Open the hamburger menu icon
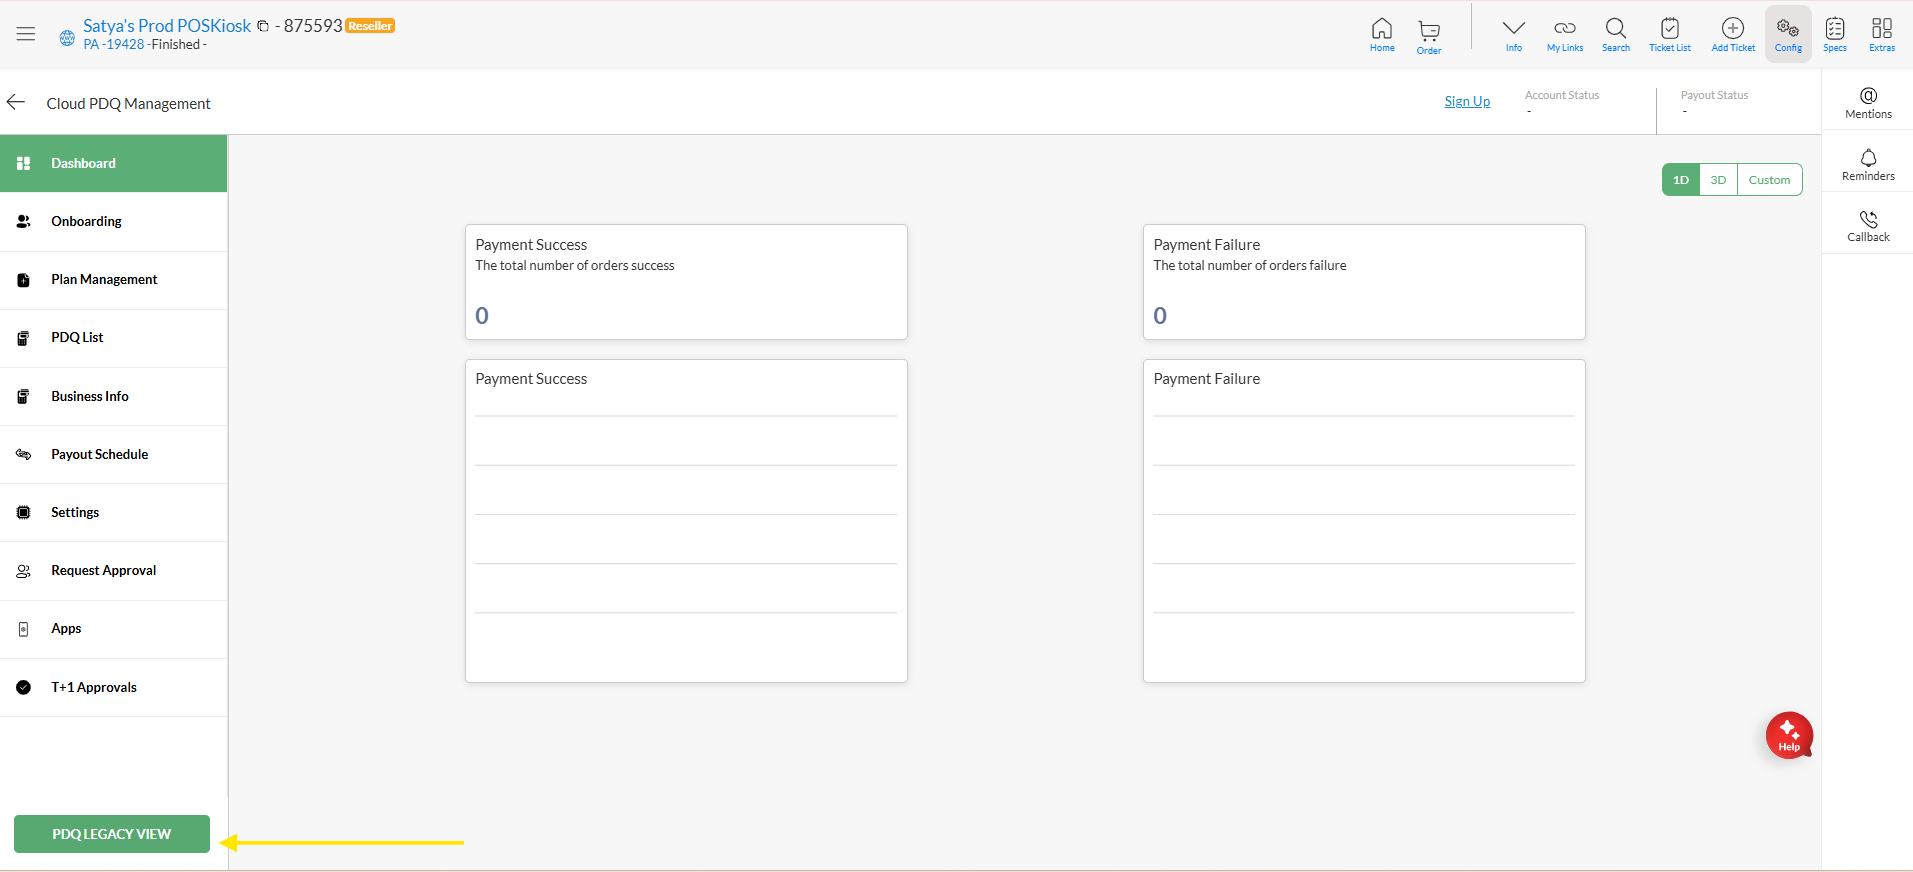Viewport: 1913px width, 872px height. 26,34
